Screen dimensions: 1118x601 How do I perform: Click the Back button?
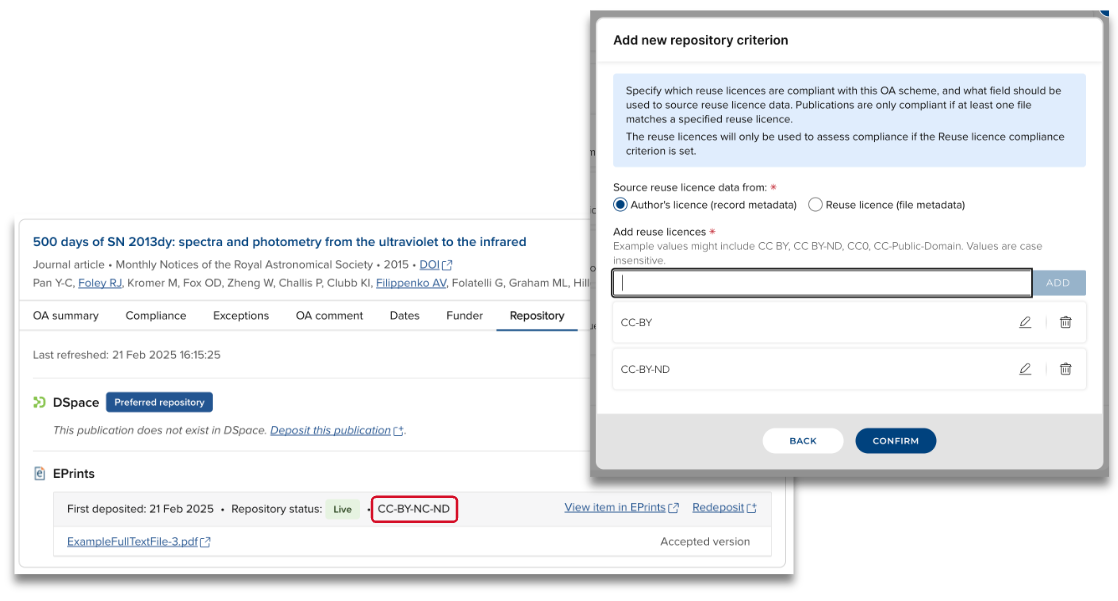[802, 441]
